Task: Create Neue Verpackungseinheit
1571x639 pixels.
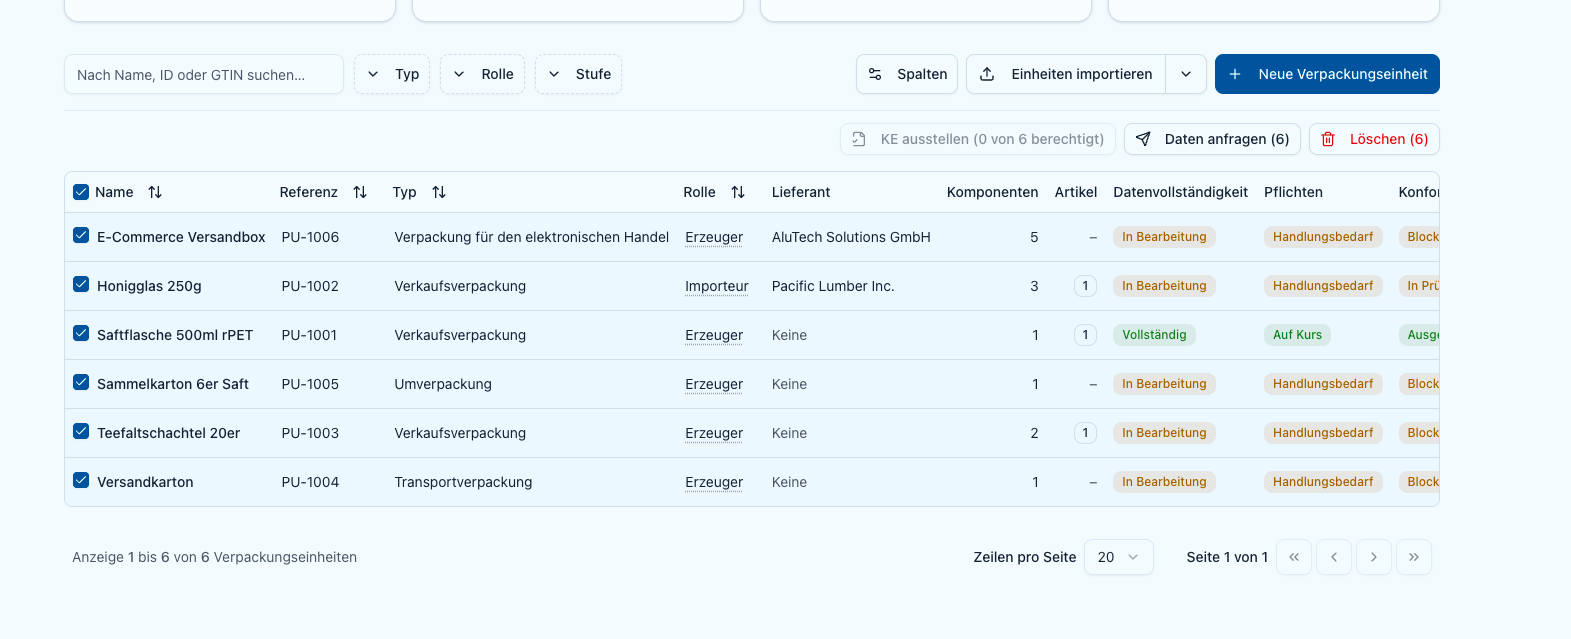Action: pos(1327,74)
